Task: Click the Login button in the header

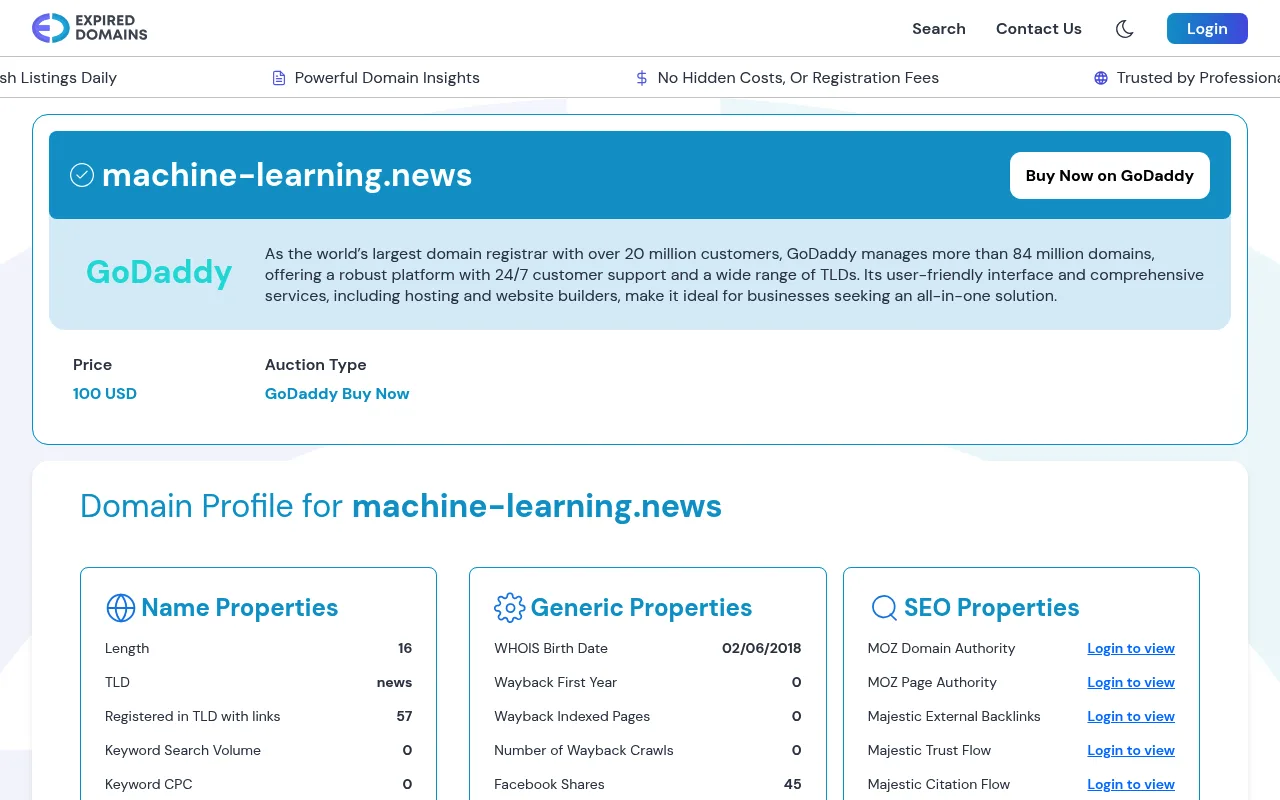Action: click(1207, 29)
